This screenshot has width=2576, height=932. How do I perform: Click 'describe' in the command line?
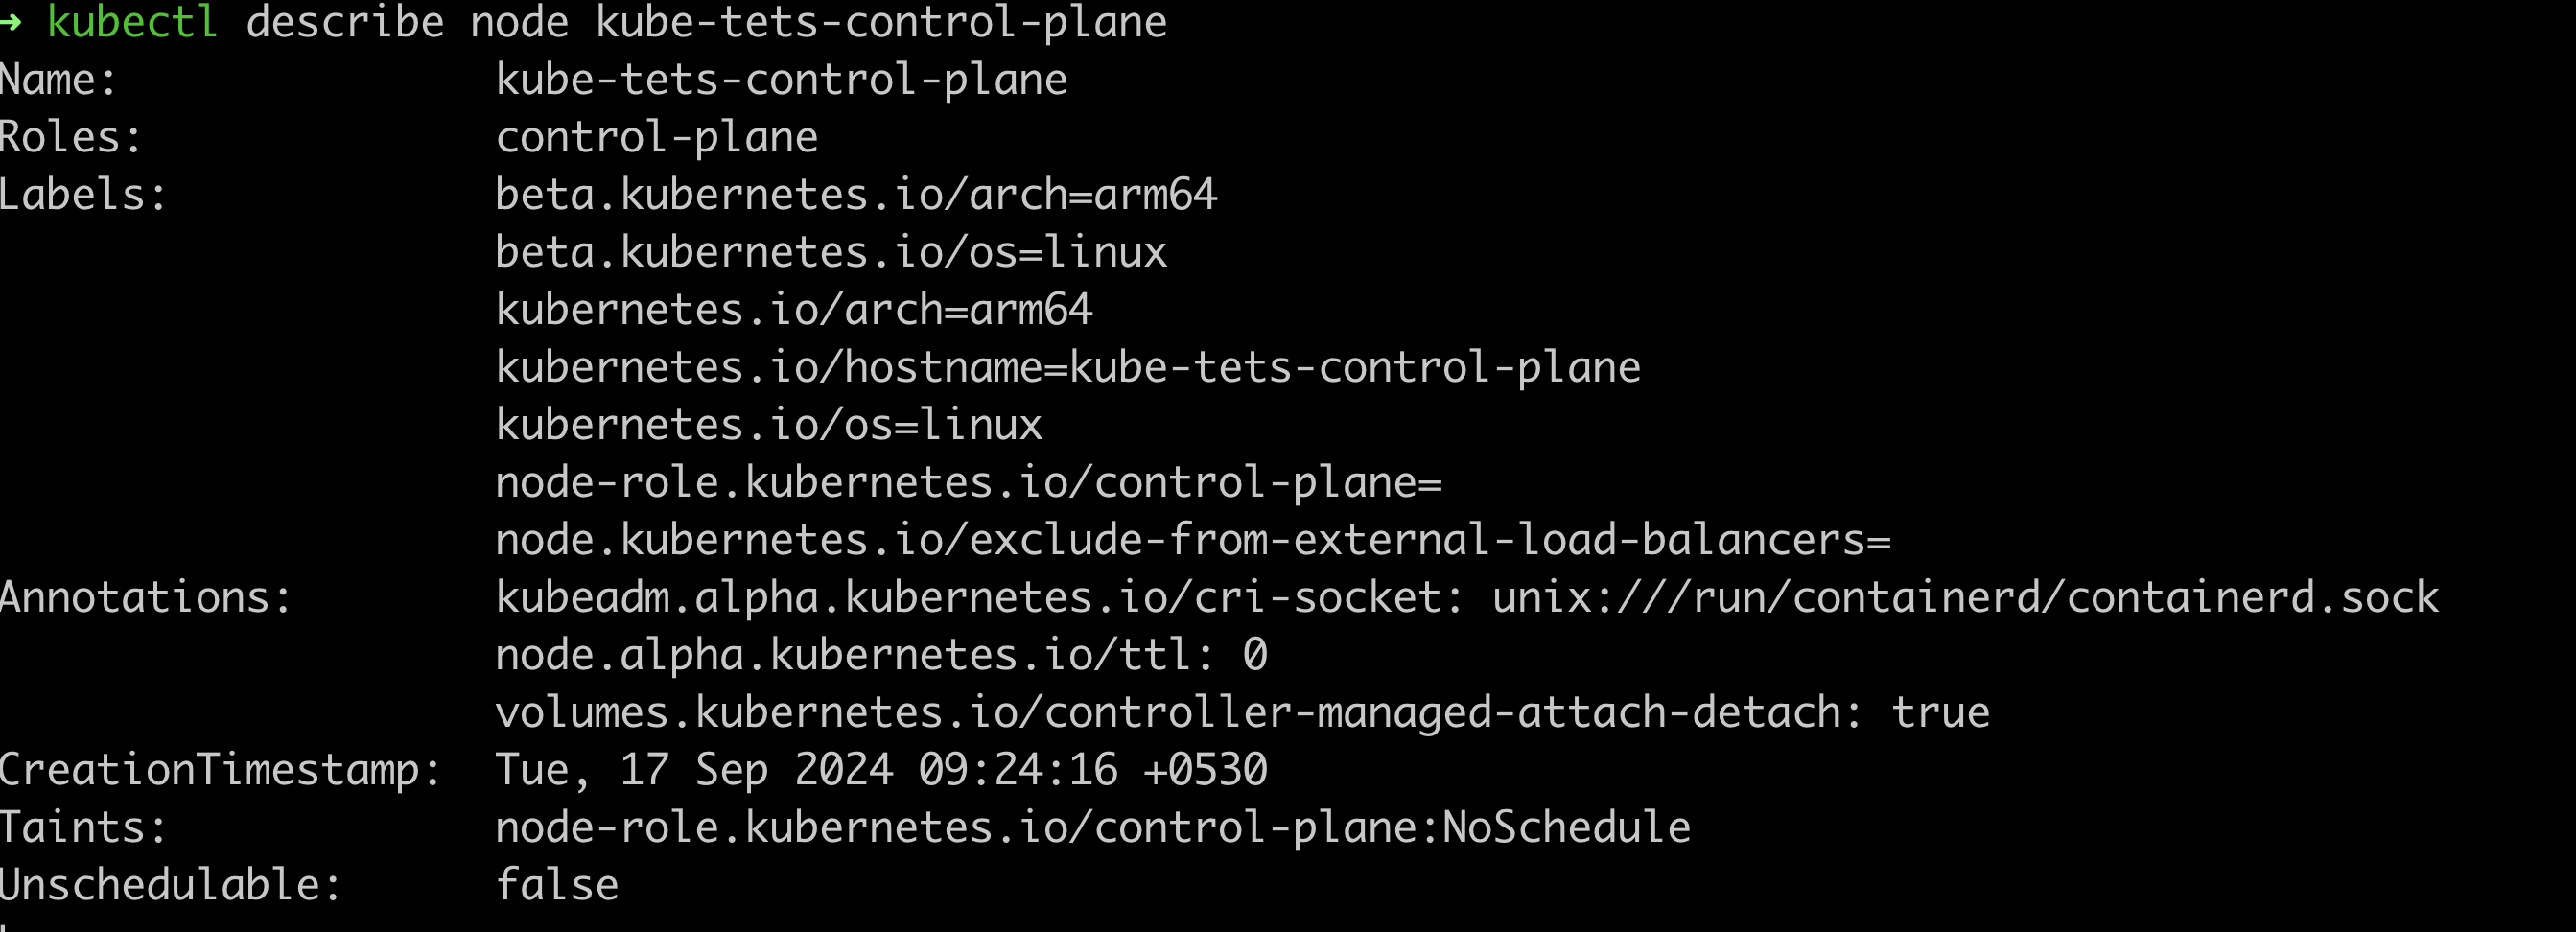[x=344, y=22]
